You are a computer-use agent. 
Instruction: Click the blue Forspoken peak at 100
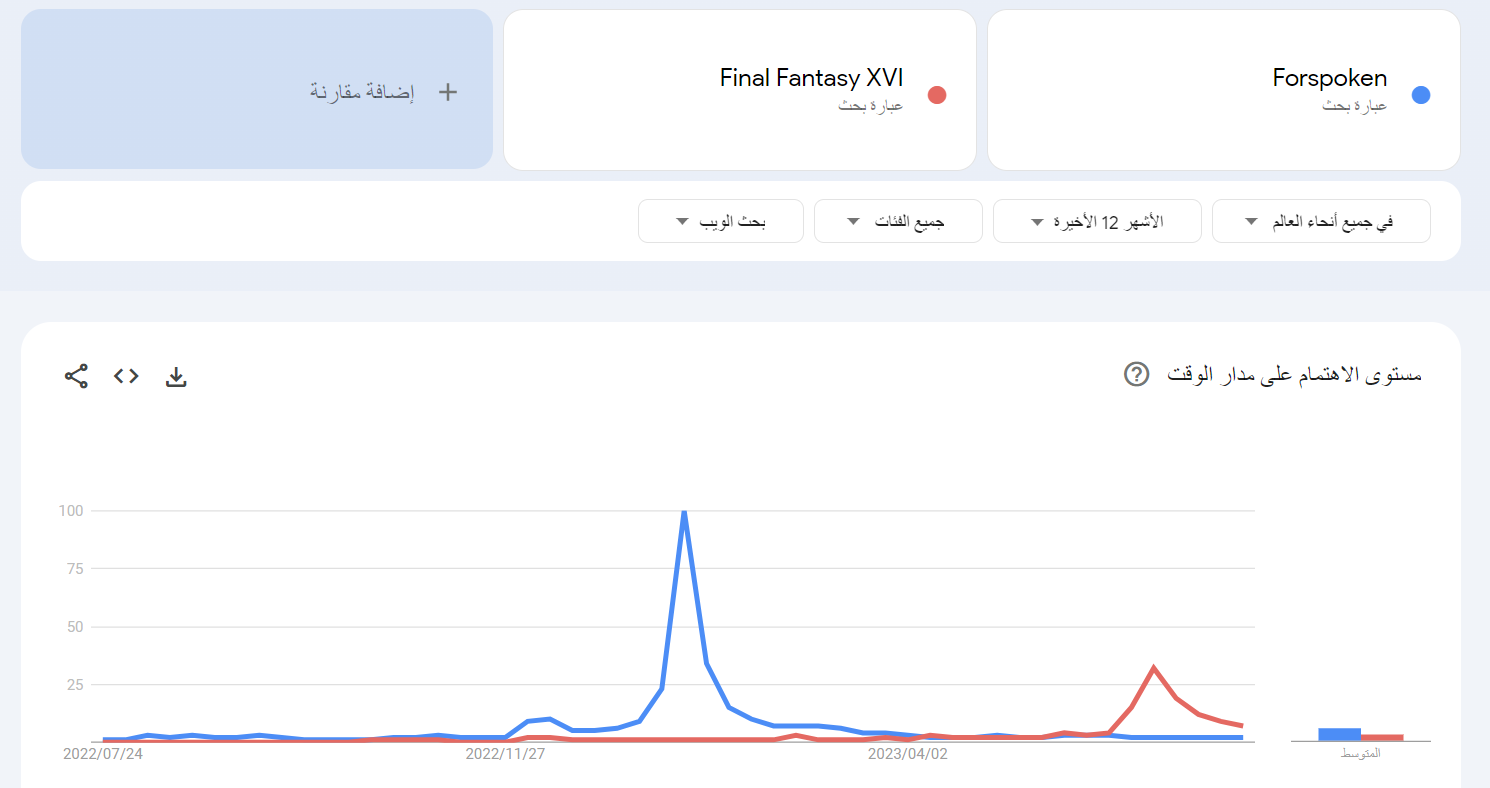[684, 512]
